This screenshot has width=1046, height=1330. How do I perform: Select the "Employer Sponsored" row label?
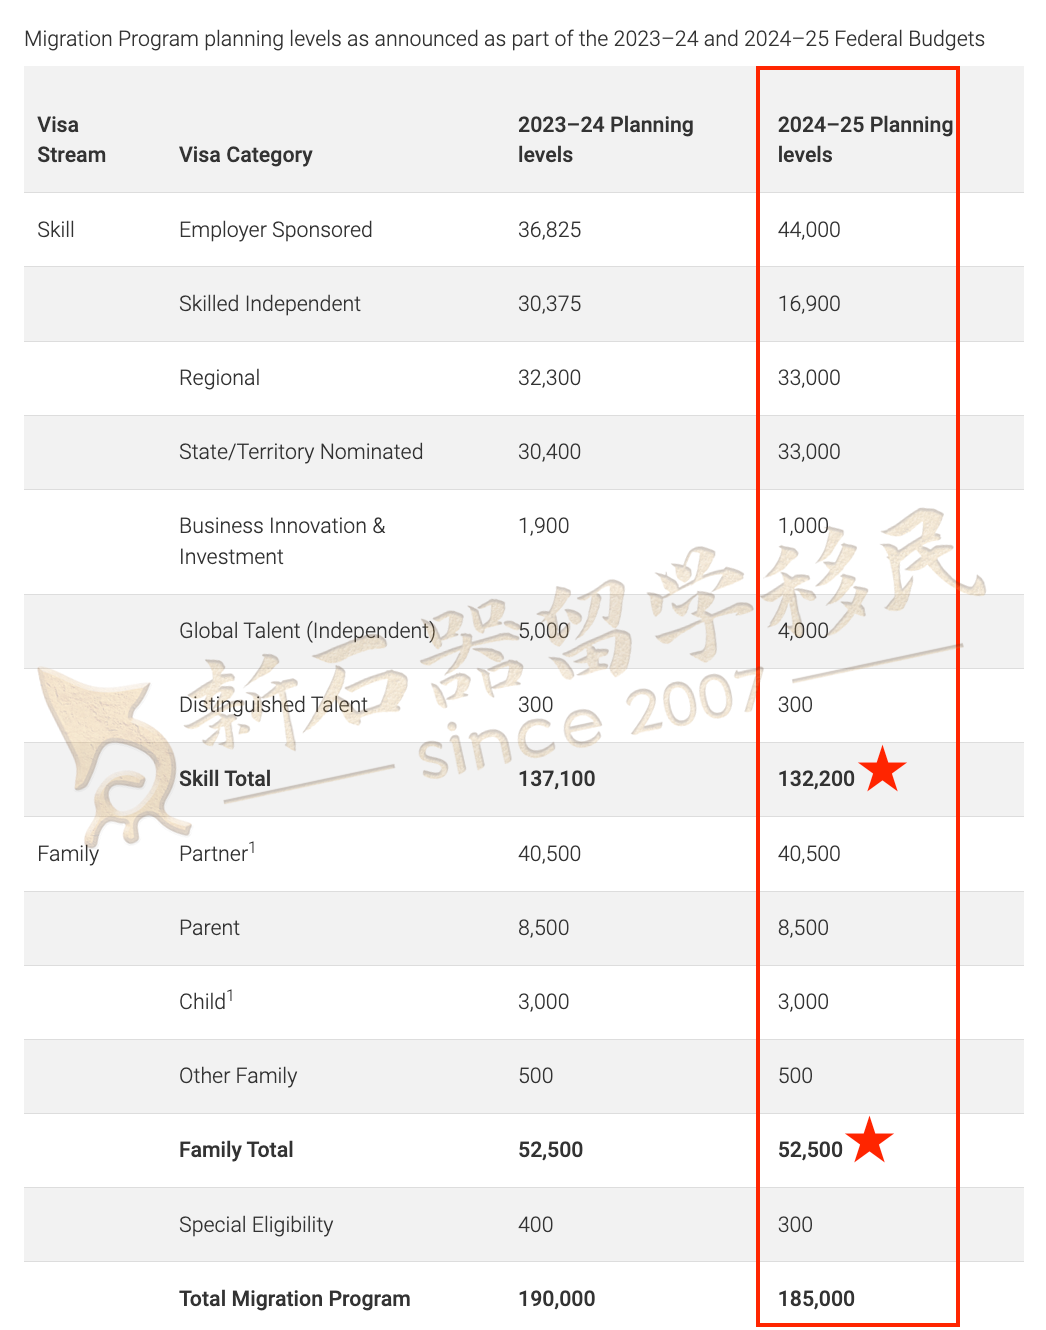click(275, 229)
